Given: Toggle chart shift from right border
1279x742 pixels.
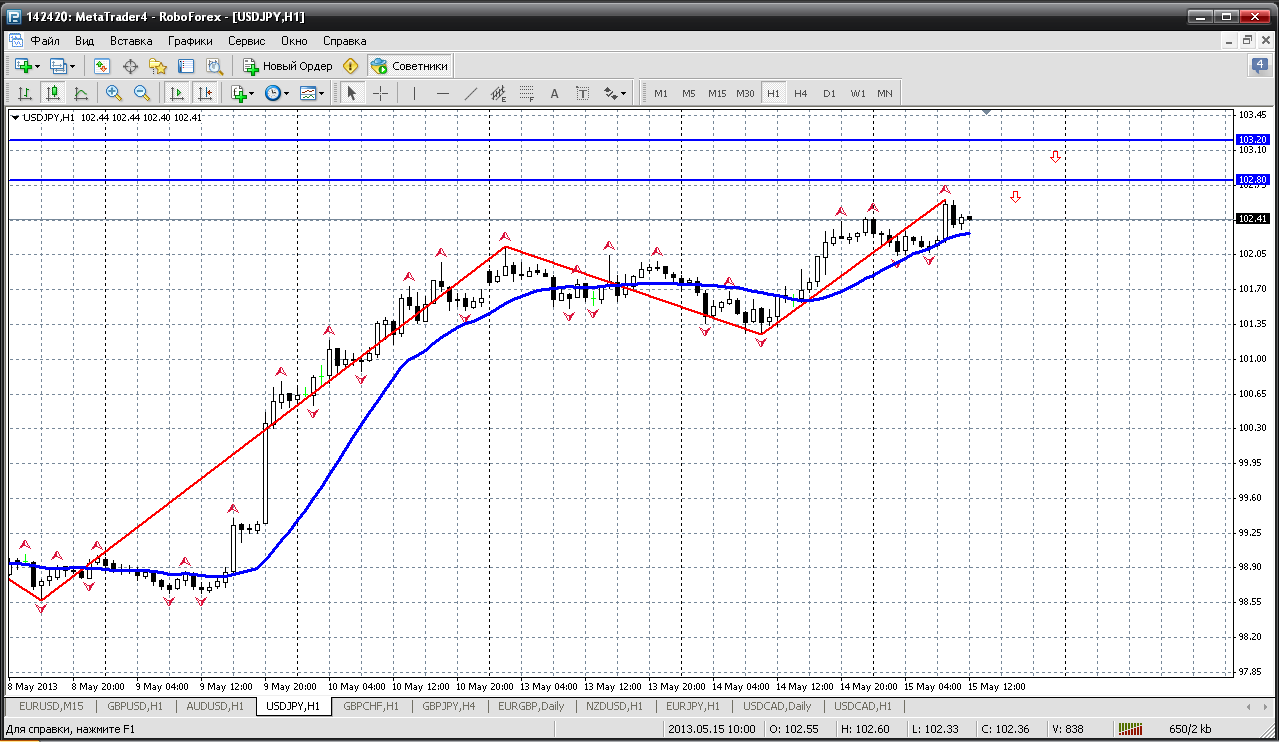Looking at the screenshot, I should pyautogui.click(x=205, y=93).
